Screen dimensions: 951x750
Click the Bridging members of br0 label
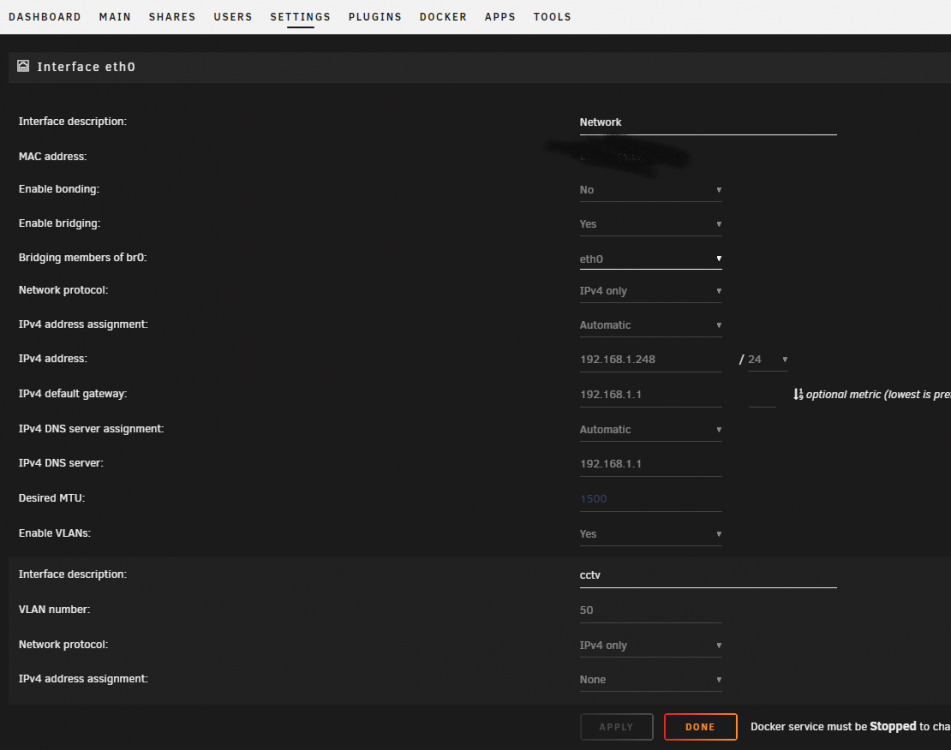[82, 258]
